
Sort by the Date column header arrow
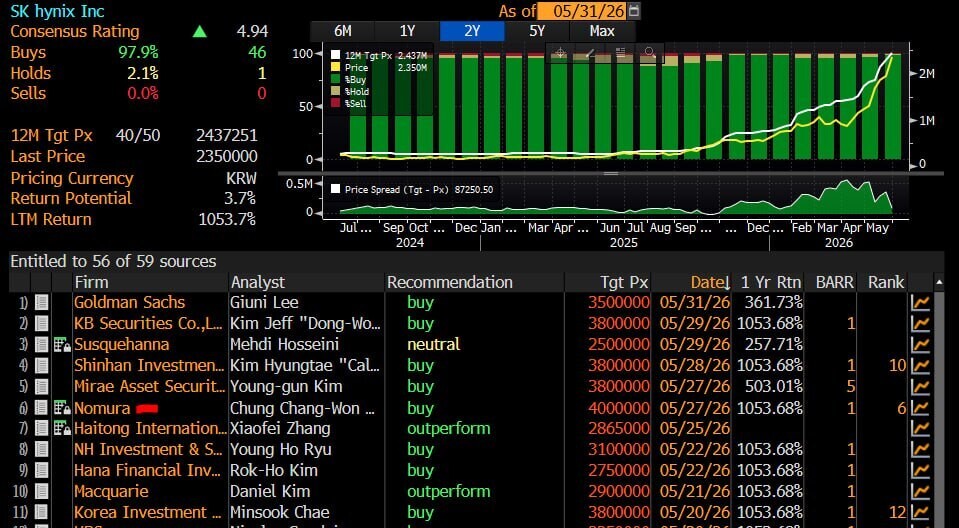tap(727, 283)
